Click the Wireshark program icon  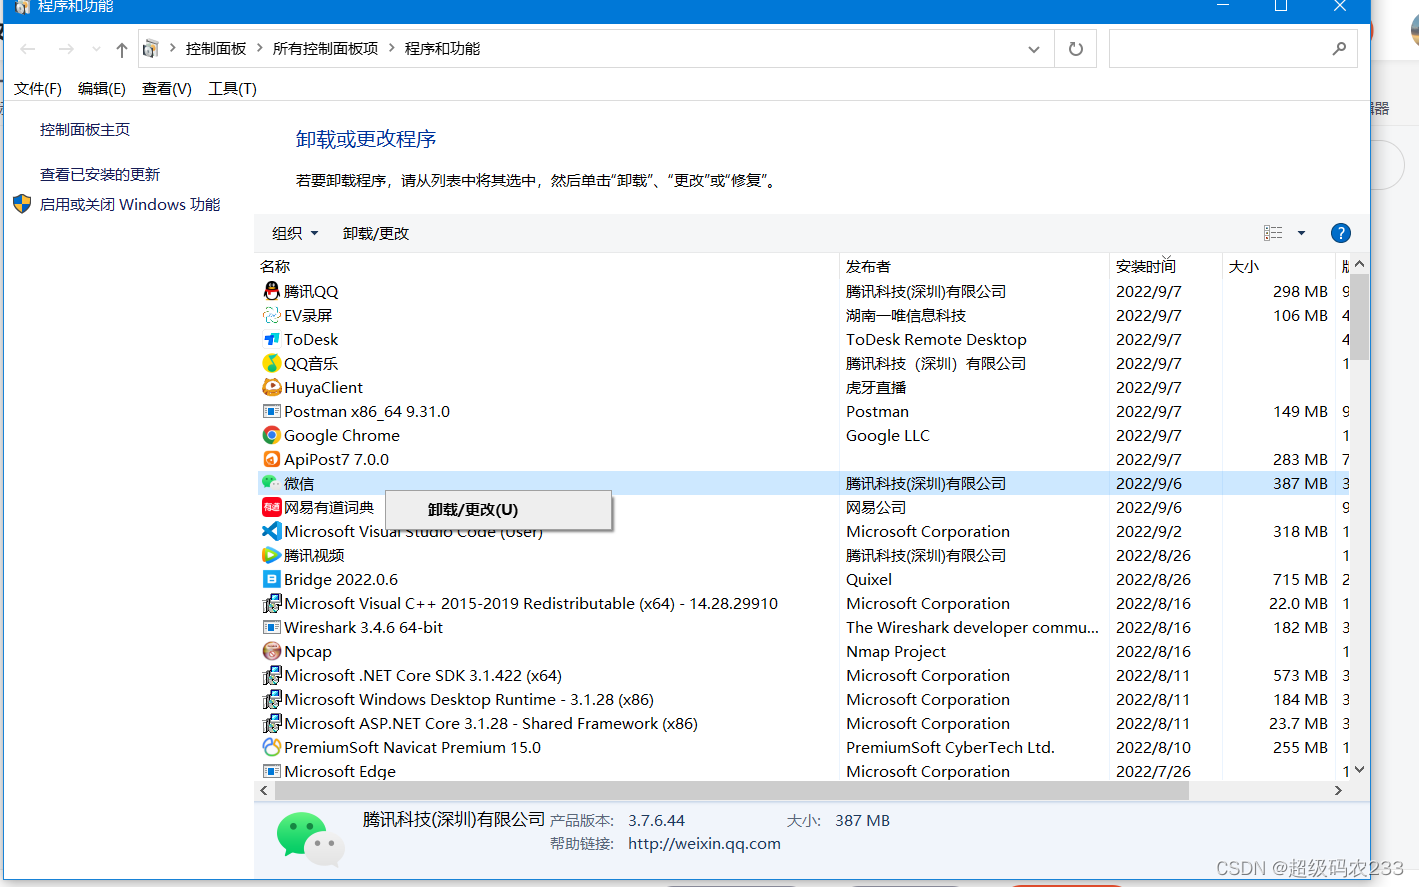coord(271,627)
